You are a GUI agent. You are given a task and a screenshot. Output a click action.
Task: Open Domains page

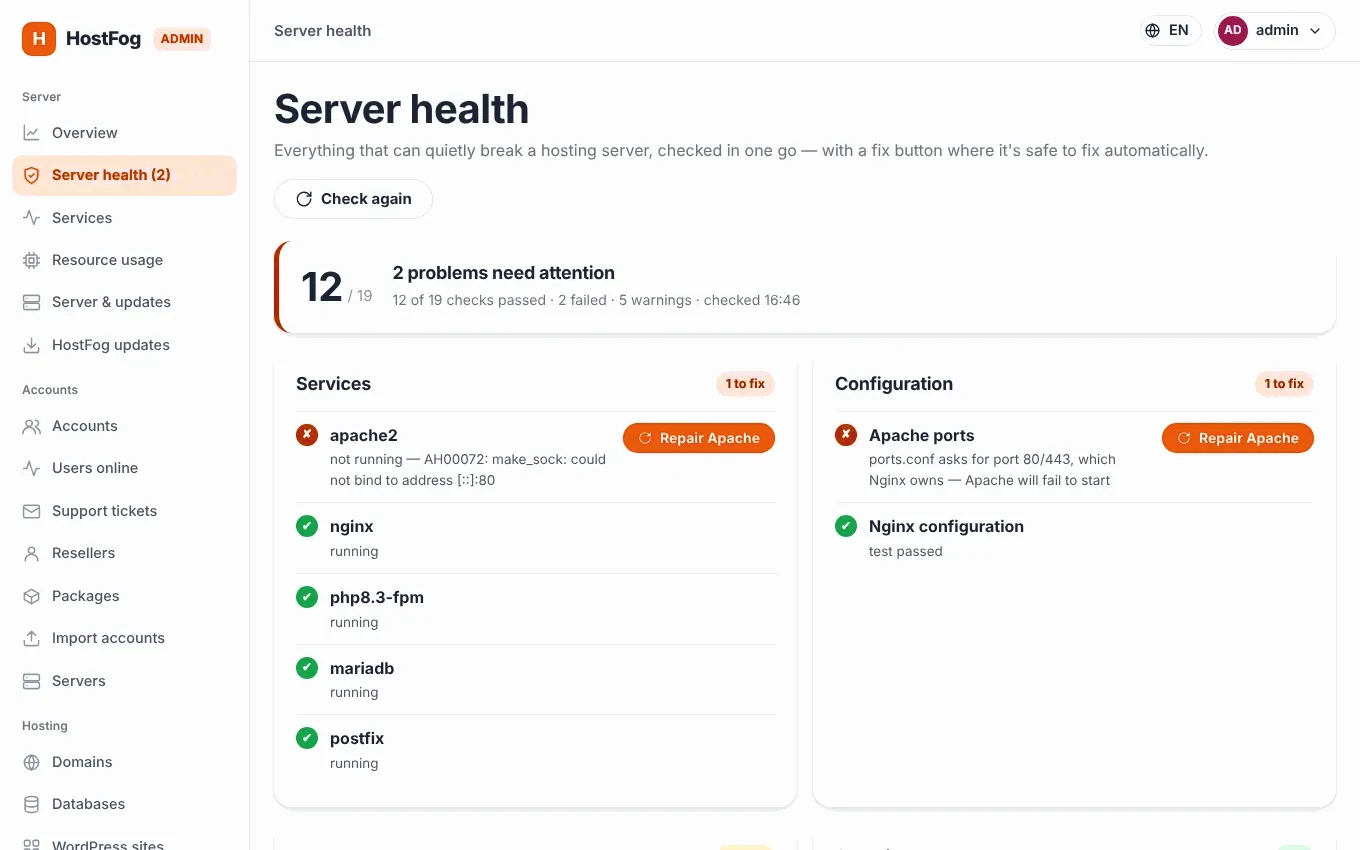coord(124,762)
